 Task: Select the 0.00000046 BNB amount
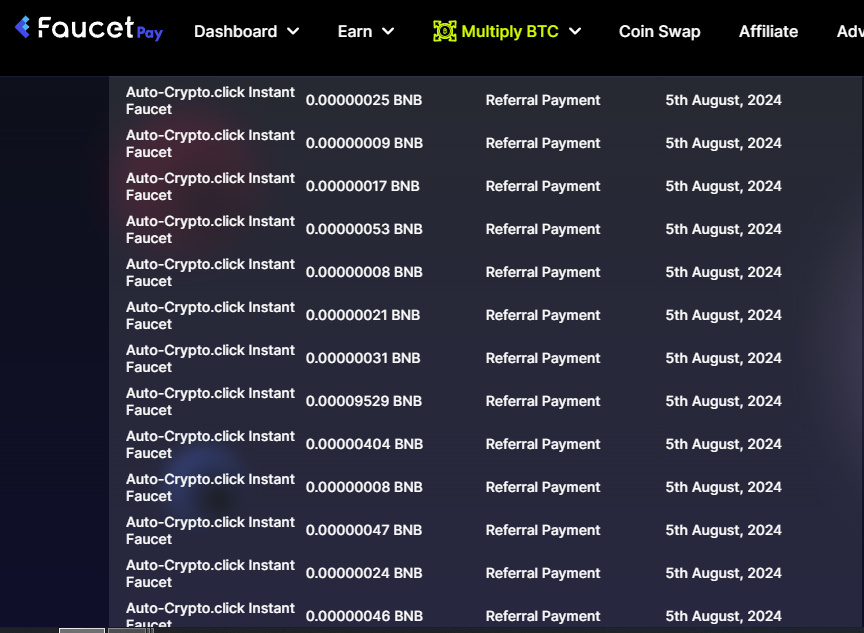pyautogui.click(x=364, y=616)
